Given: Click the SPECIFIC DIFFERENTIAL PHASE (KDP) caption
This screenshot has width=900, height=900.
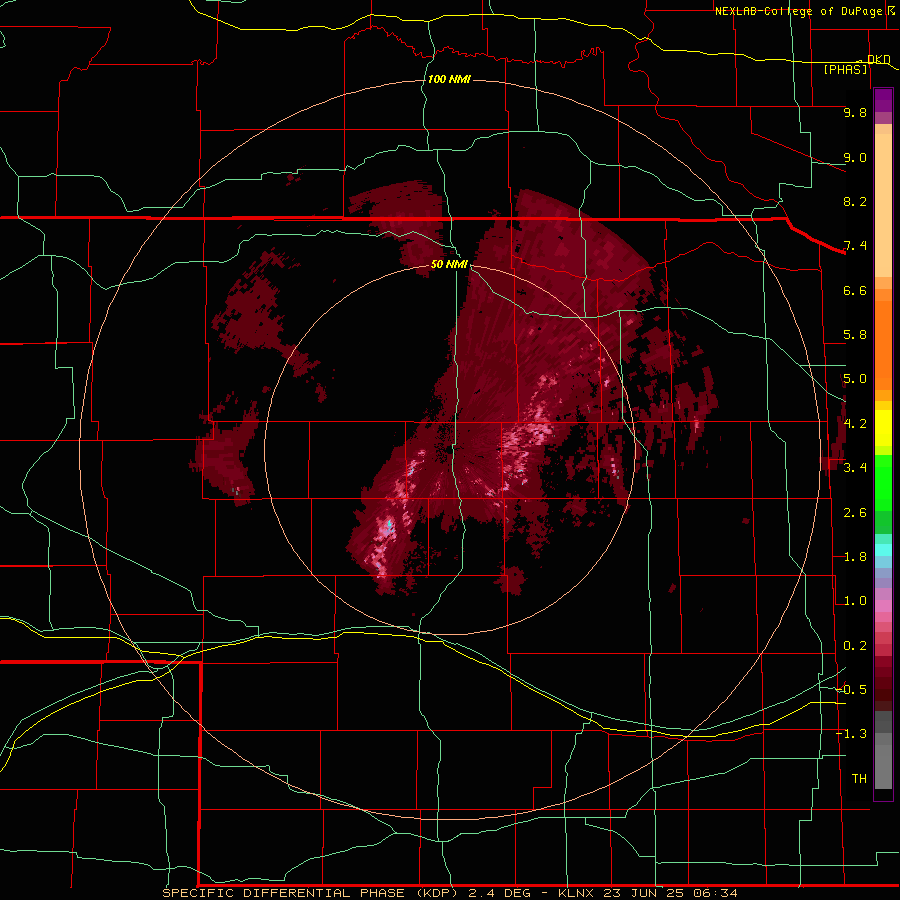Looking at the screenshot, I should (310, 893).
